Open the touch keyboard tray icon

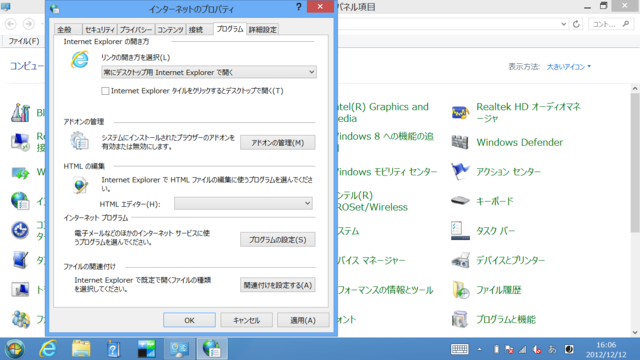pos(460,349)
